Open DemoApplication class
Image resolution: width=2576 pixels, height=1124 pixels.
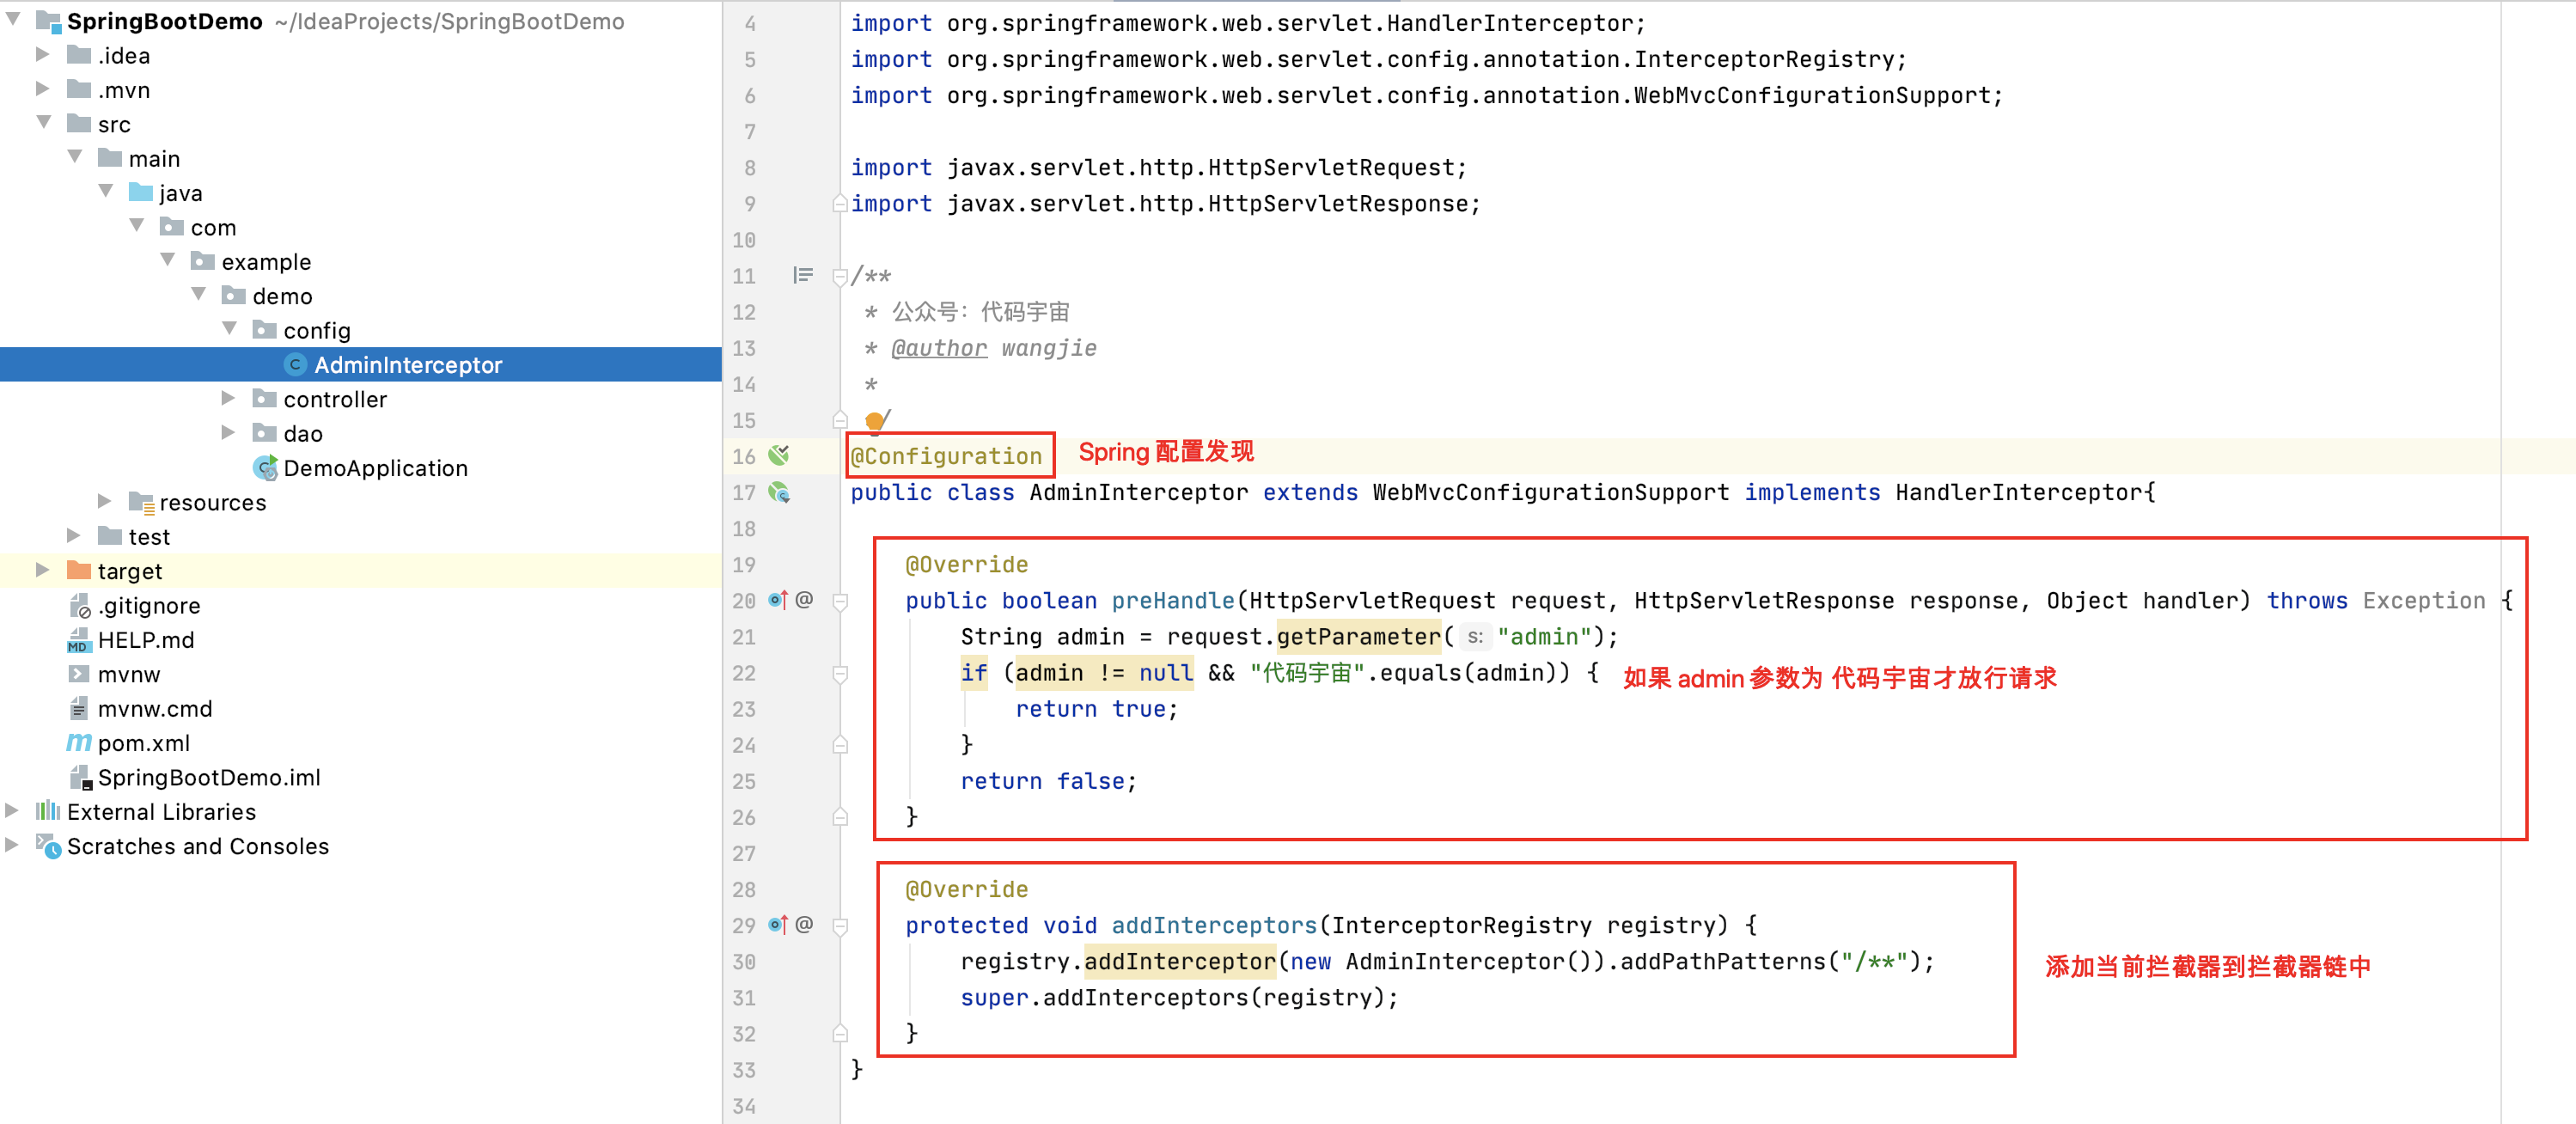(374, 468)
